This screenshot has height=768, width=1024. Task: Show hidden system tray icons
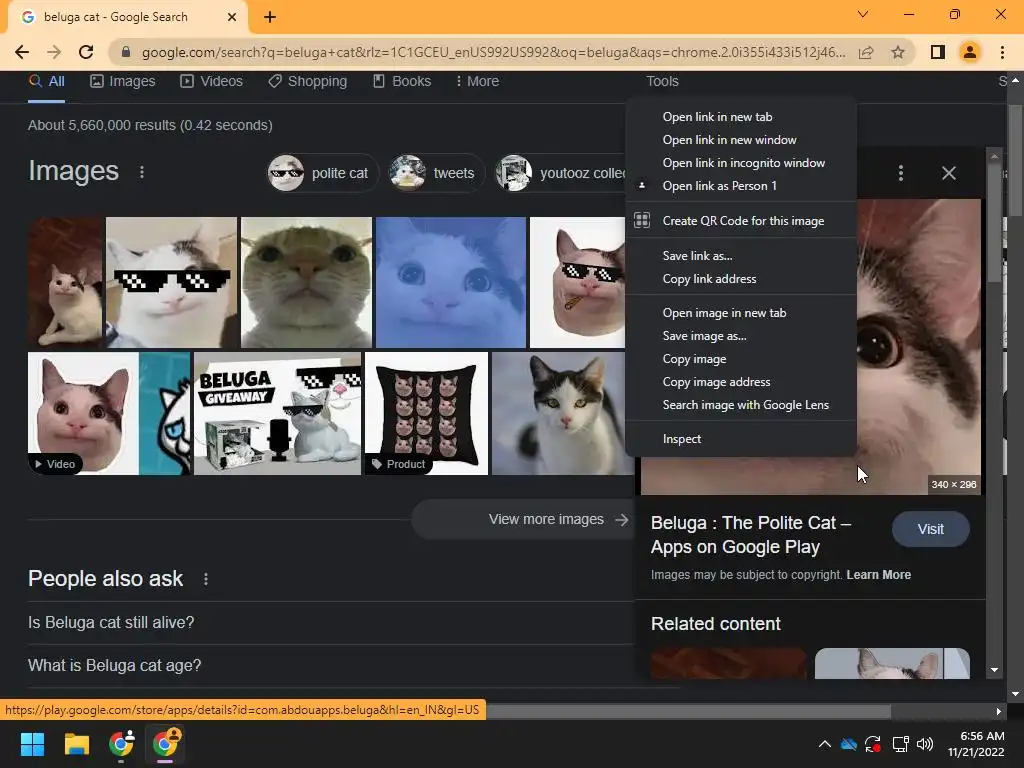825,744
